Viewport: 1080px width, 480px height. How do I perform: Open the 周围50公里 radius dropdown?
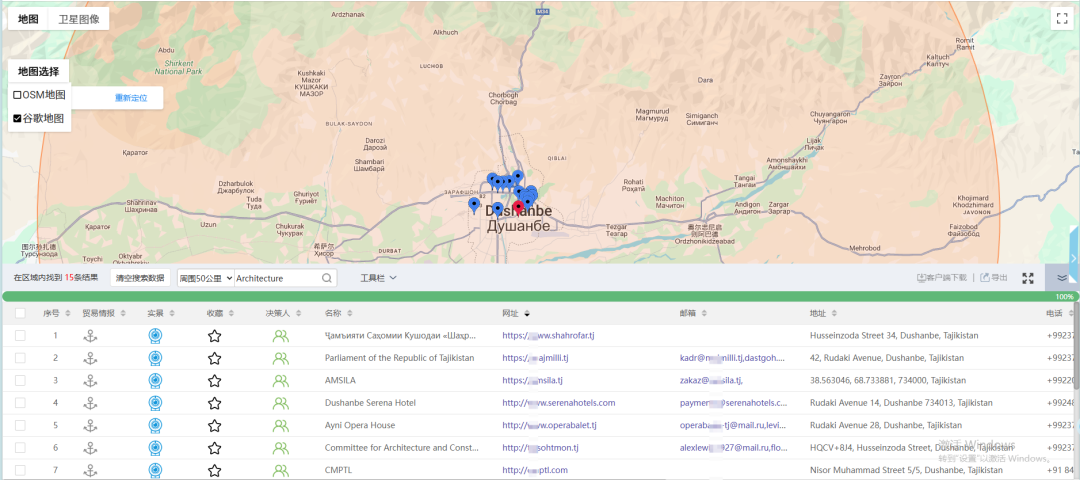[205, 278]
